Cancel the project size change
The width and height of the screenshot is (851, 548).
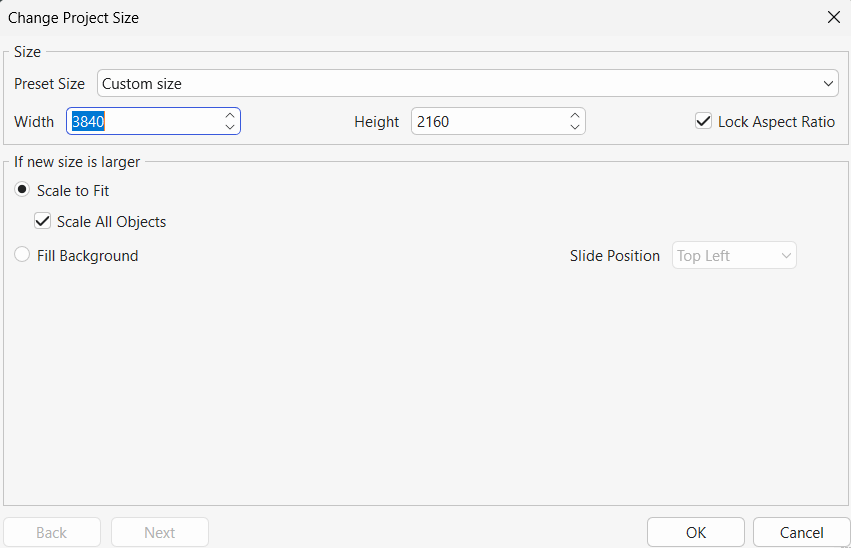coord(801,532)
